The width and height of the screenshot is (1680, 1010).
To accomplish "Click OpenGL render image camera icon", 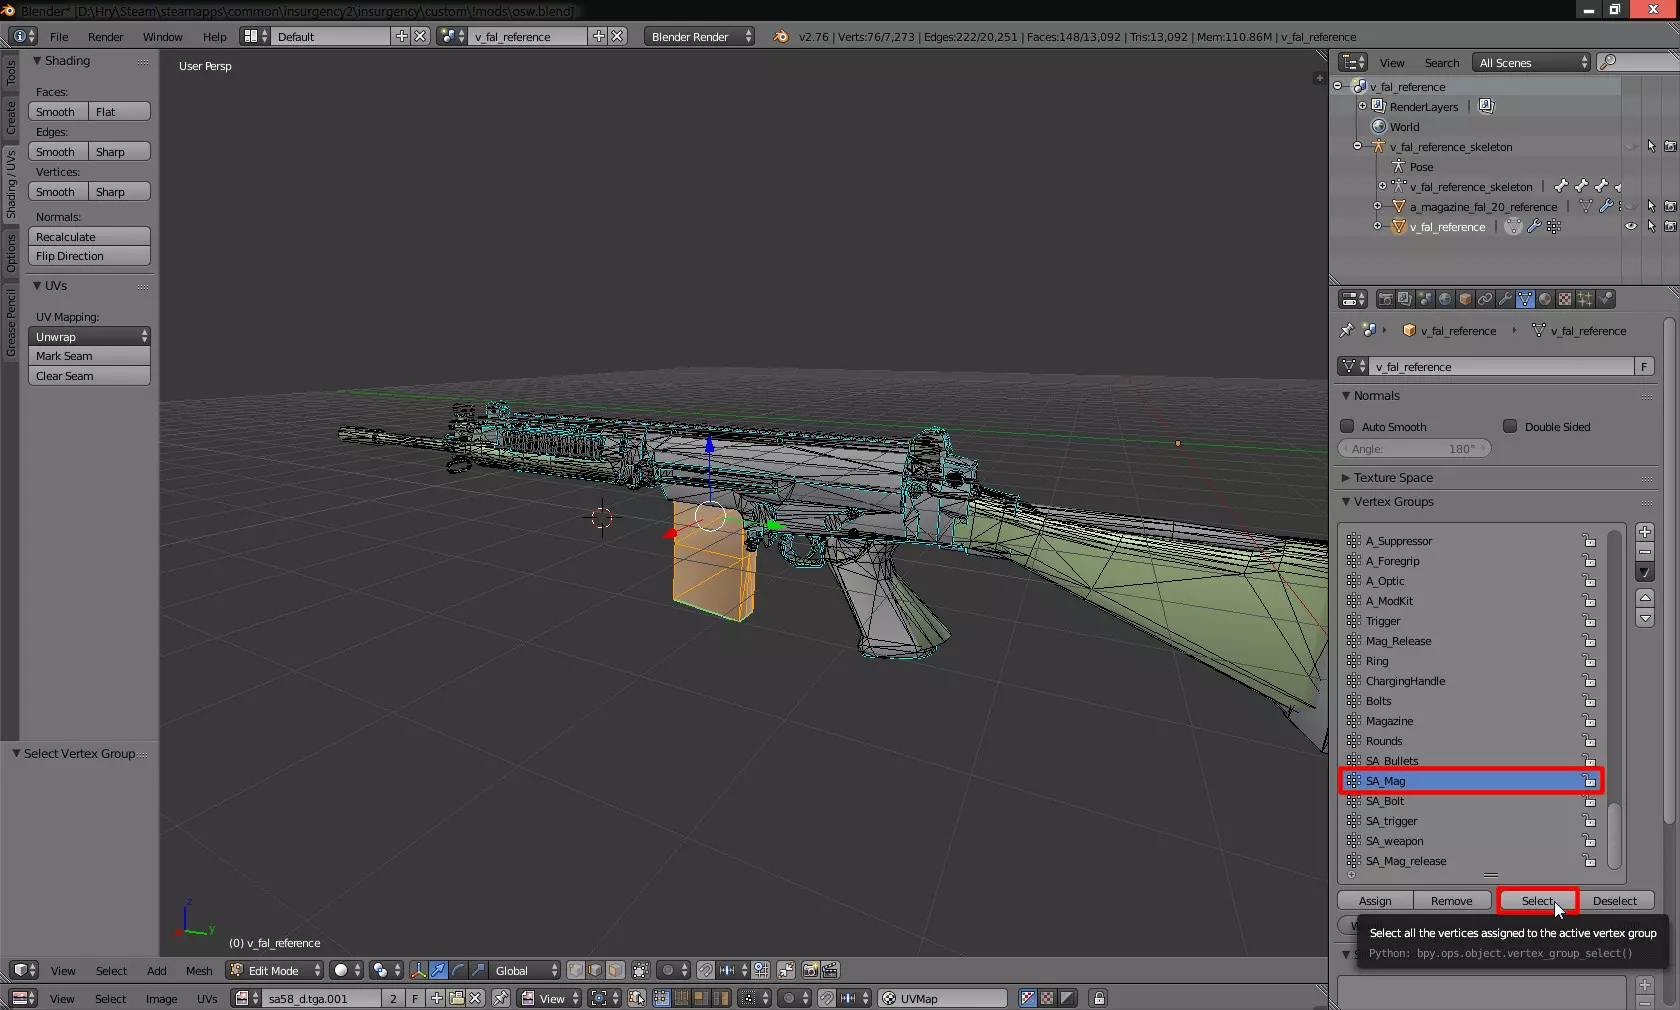I will [810, 970].
